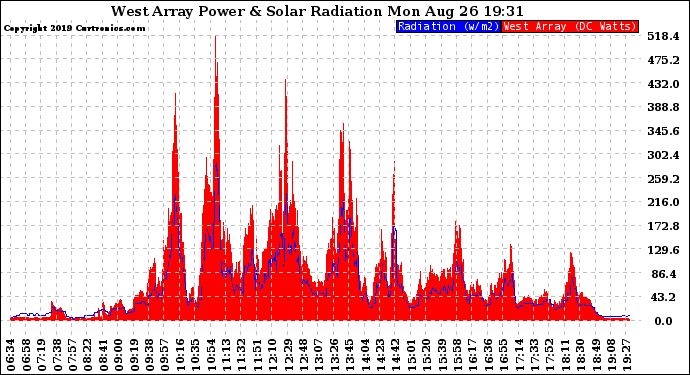Viewport: 690px width, 375px height.
Task: Click the x-axis time label "14:42"
Action: [x=396, y=355]
